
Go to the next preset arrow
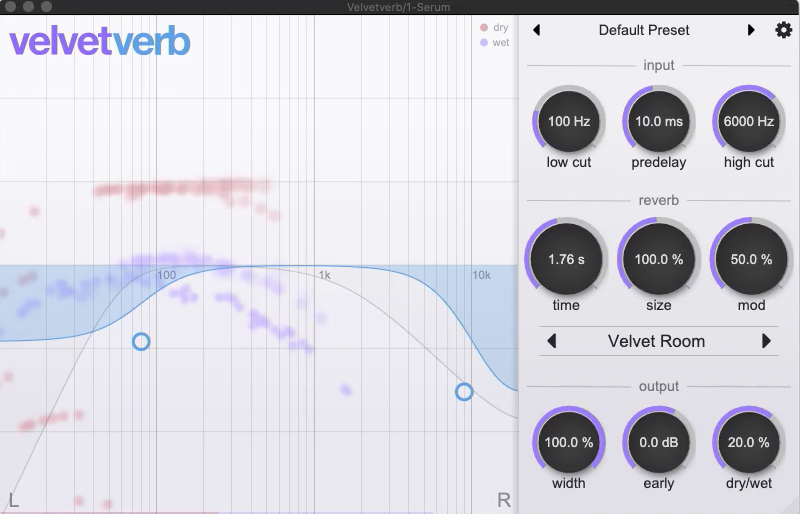click(751, 30)
